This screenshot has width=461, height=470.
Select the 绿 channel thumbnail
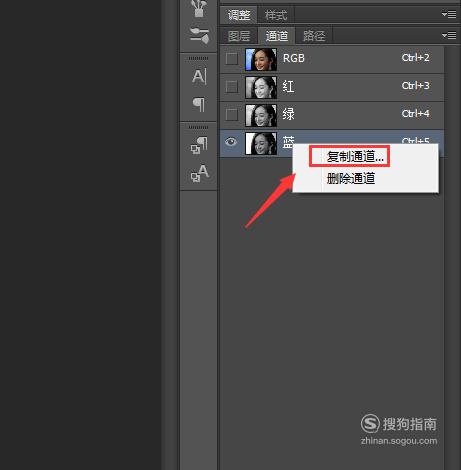(x=261, y=115)
